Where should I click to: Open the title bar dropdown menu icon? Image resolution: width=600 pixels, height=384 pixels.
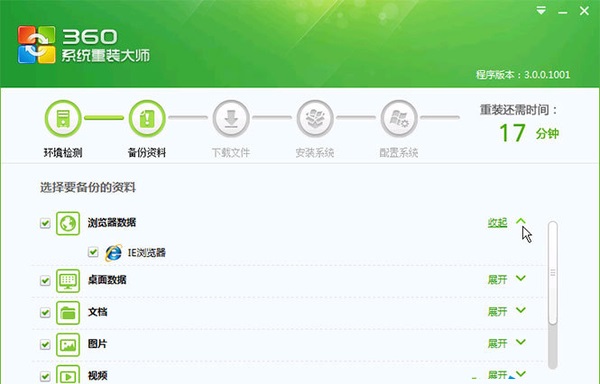click(x=541, y=11)
